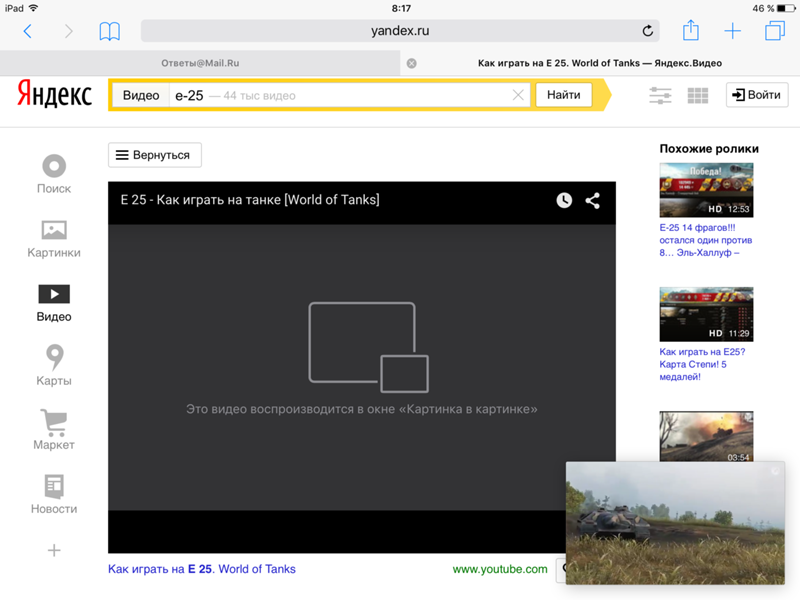The width and height of the screenshot is (800, 600).
Task: Close the Яндекс.Видео tab
Action: tap(412, 63)
